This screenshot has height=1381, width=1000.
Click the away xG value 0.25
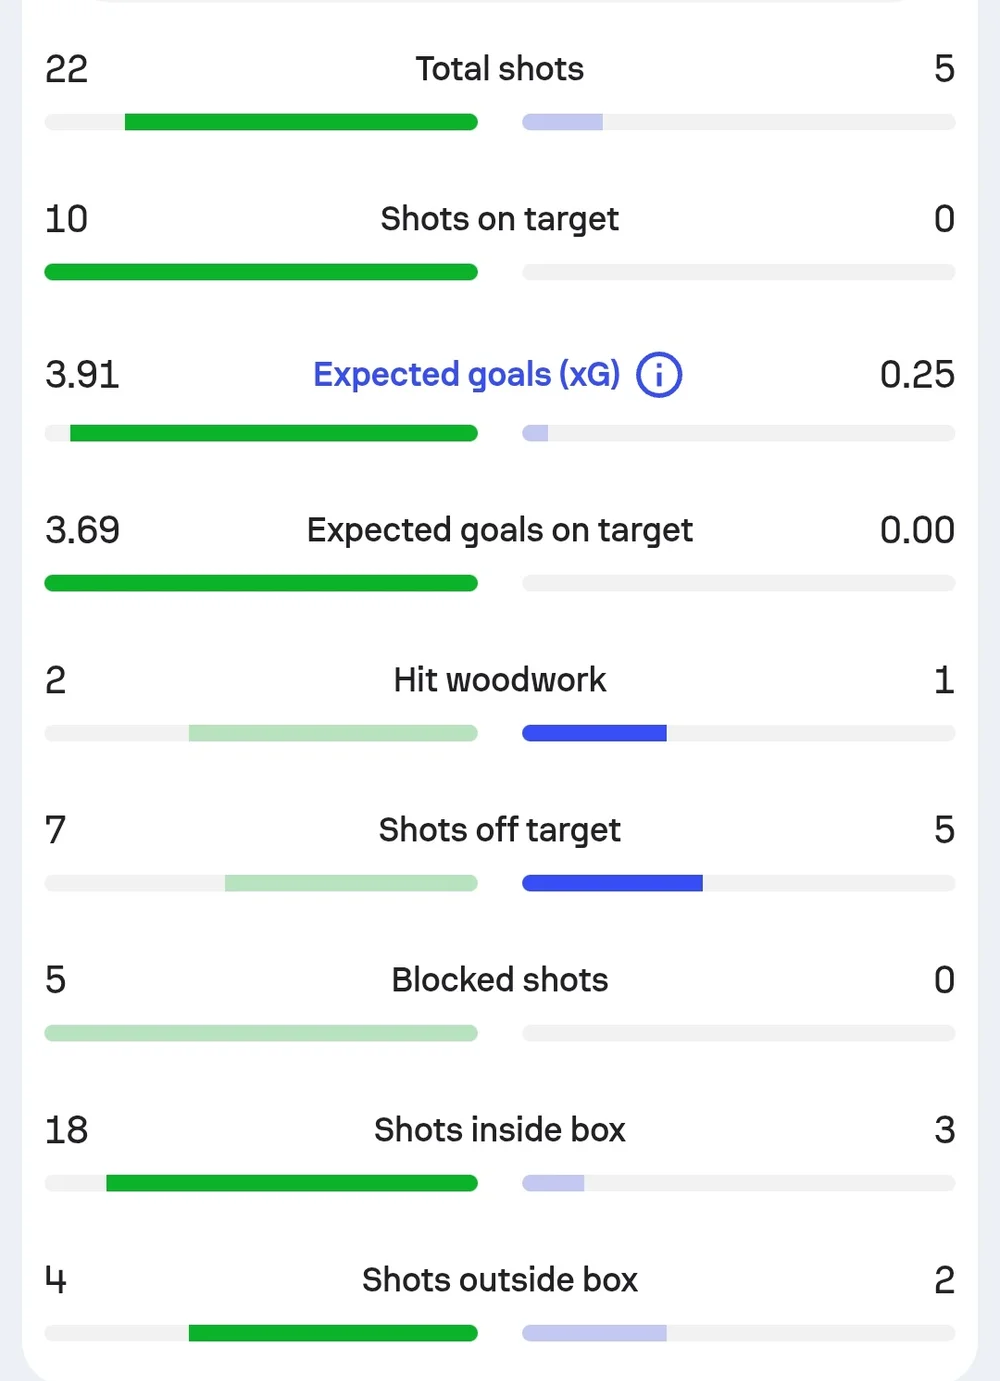pos(917,375)
